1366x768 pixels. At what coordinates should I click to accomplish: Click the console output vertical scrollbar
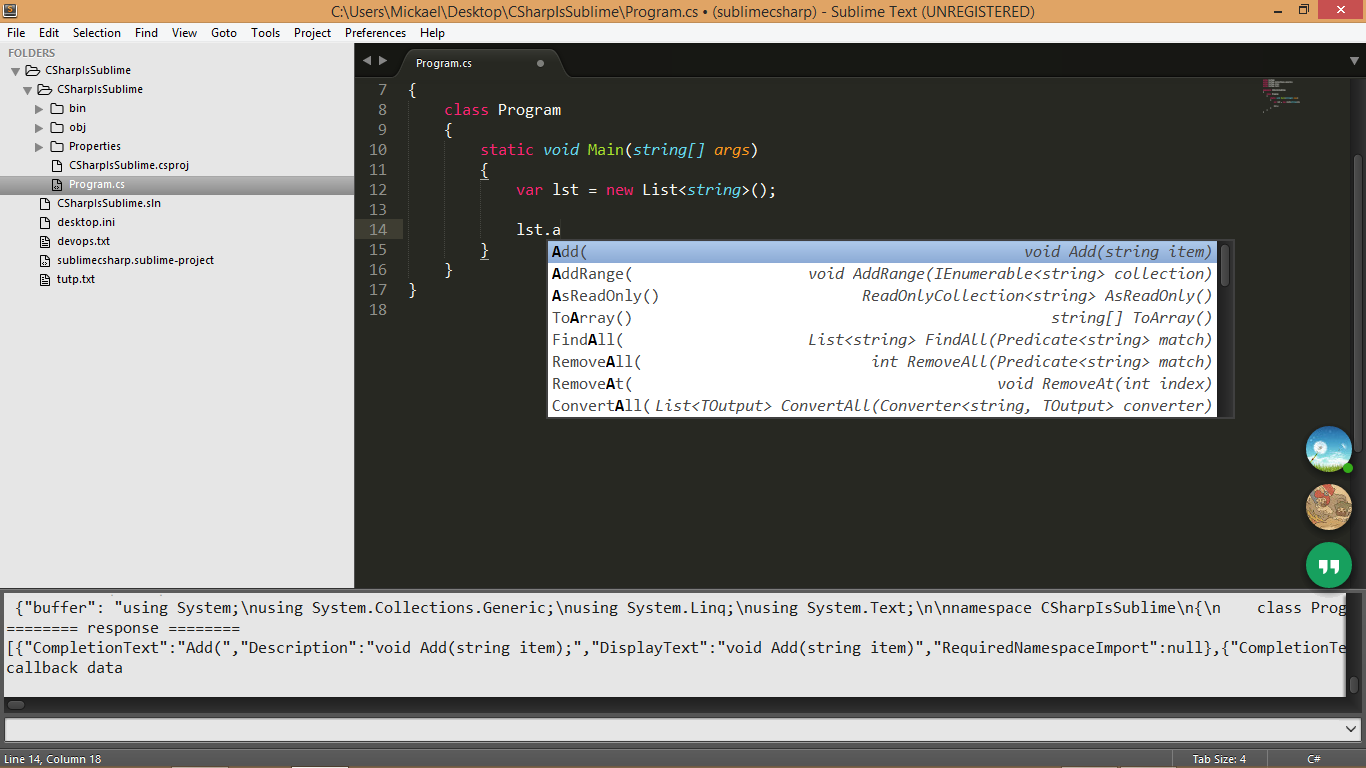tap(1354, 685)
